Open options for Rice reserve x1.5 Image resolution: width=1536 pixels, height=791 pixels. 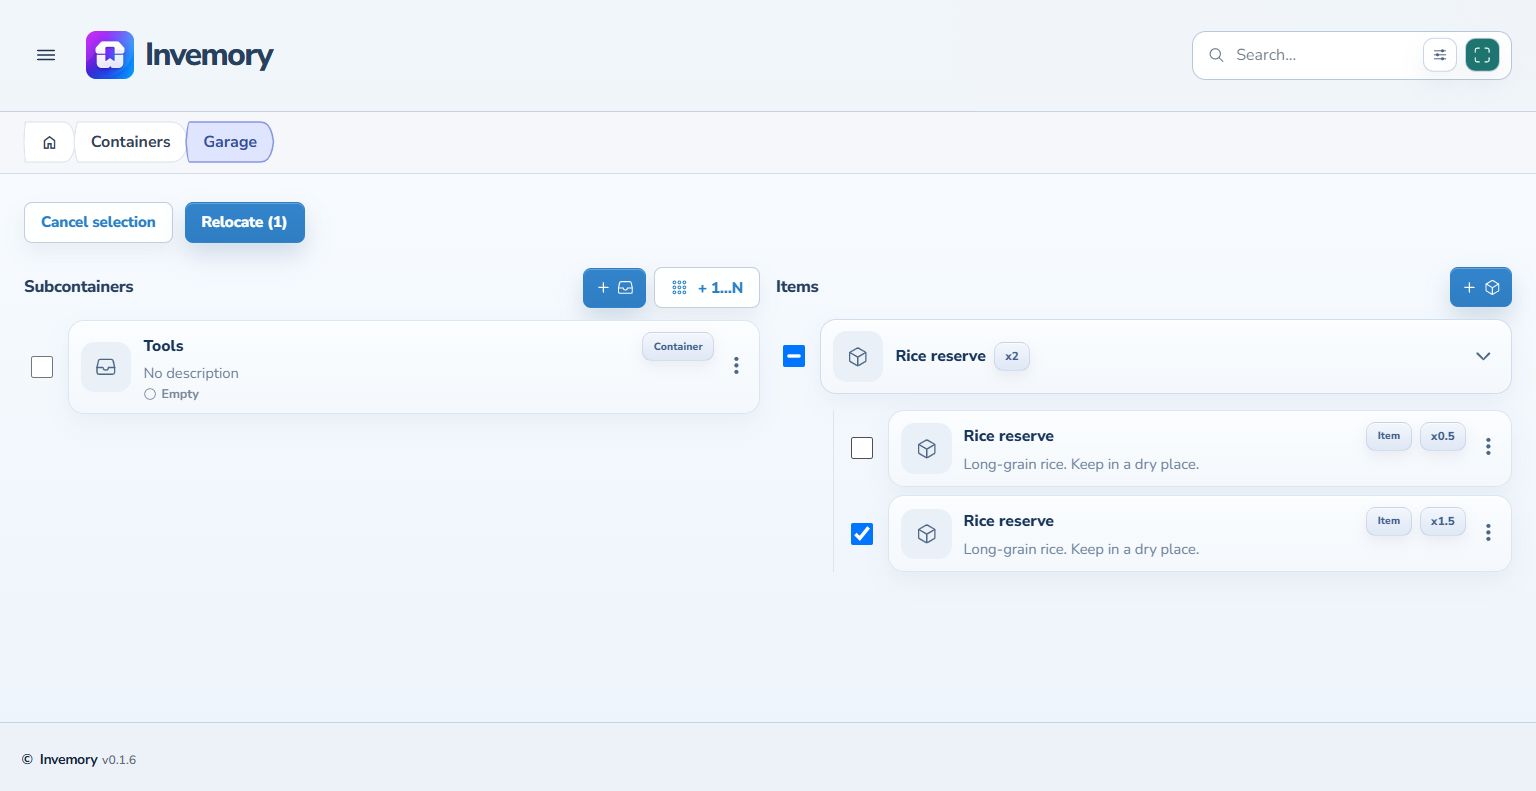pyautogui.click(x=1488, y=533)
